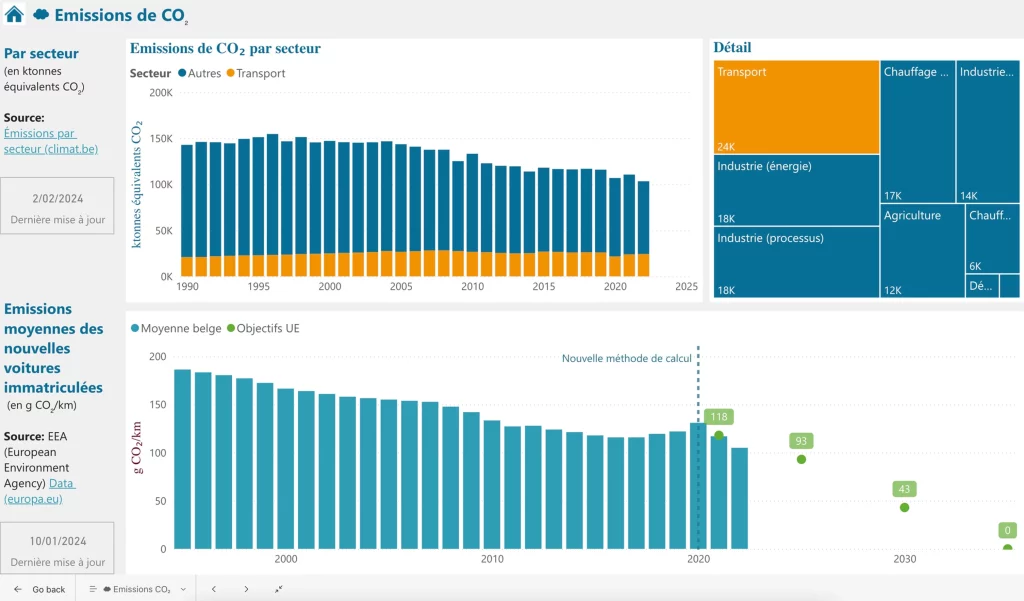Image resolution: width=1024 pixels, height=601 pixels.
Task: Toggle the Objectifs UE legend marker
Action: click(x=232, y=328)
